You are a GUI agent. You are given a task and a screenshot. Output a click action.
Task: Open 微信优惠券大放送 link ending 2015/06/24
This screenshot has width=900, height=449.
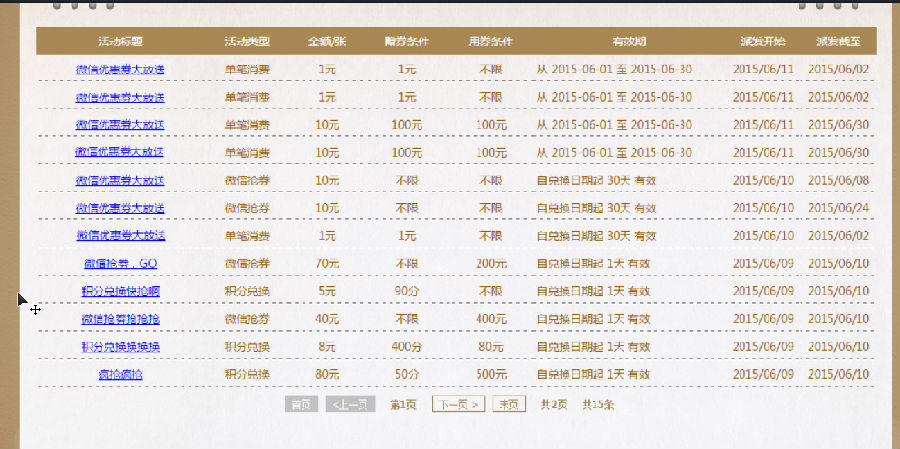(120, 208)
